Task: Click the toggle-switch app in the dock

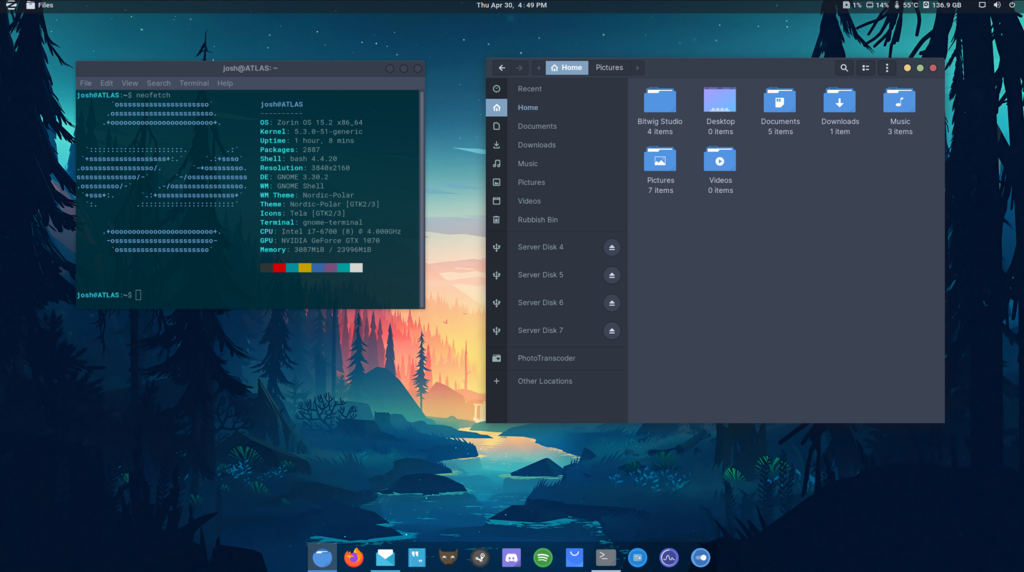Action: click(x=700, y=558)
